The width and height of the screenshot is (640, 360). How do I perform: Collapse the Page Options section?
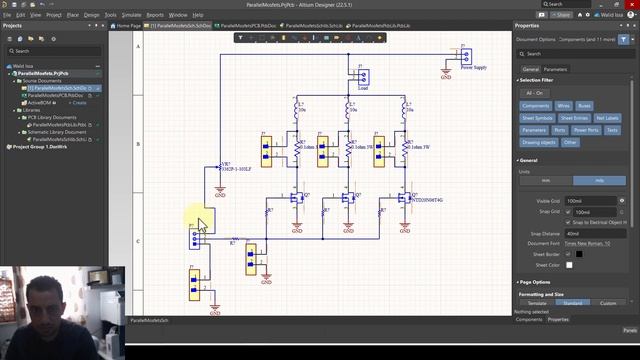coord(518,282)
